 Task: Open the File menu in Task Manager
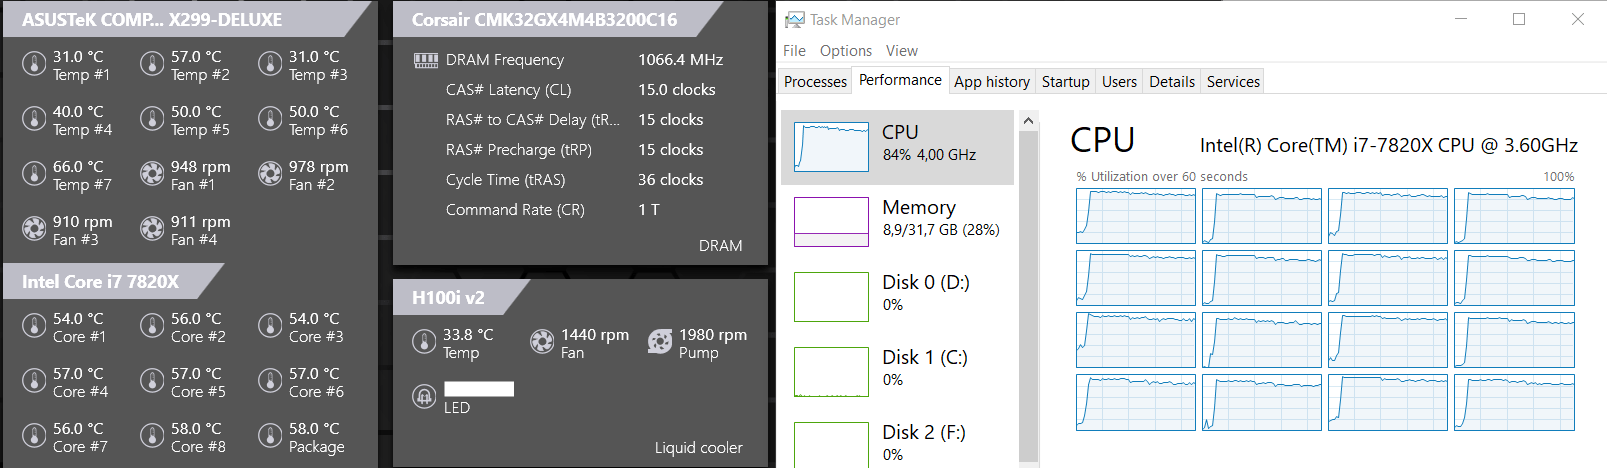(794, 51)
